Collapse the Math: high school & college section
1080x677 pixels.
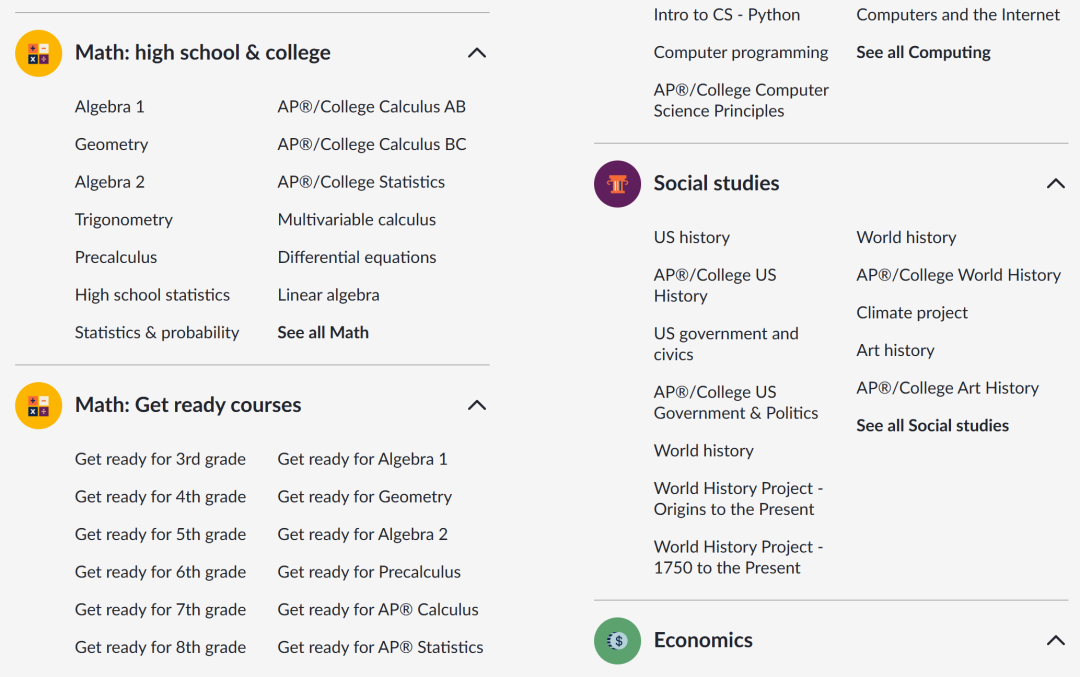pyautogui.click(x=477, y=53)
